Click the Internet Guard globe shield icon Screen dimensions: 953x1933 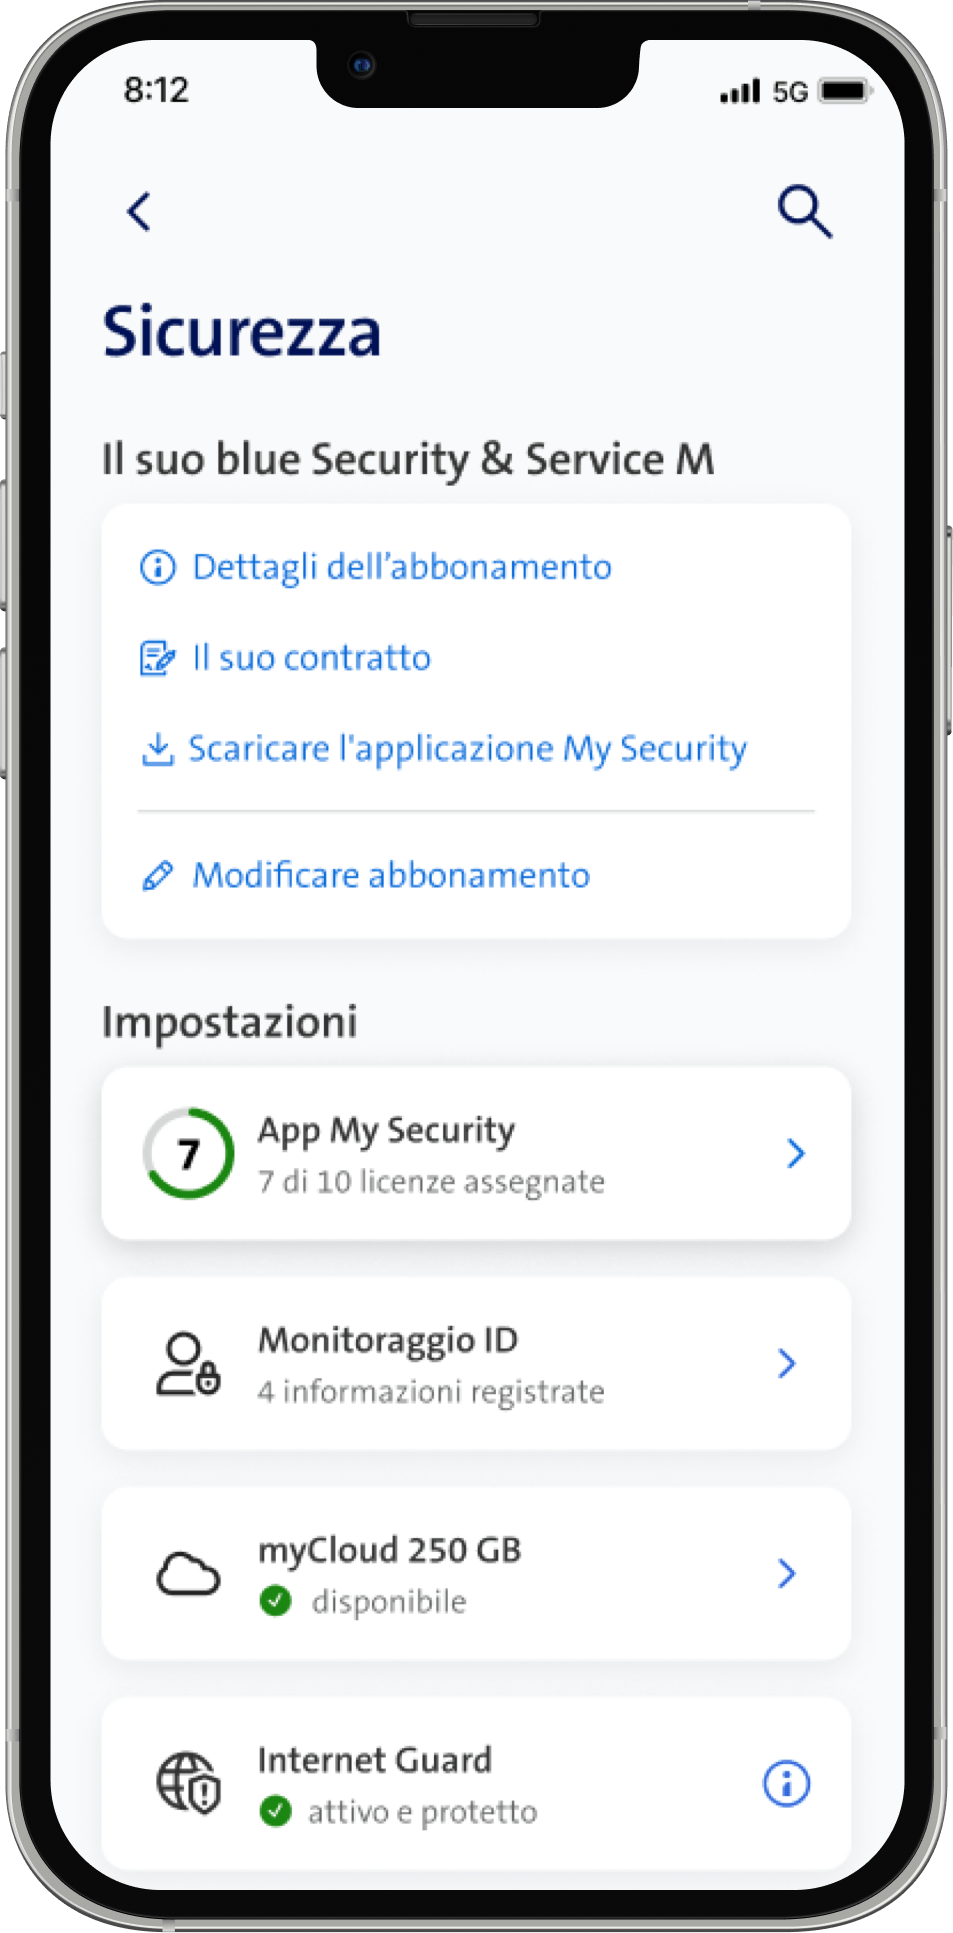188,1783
